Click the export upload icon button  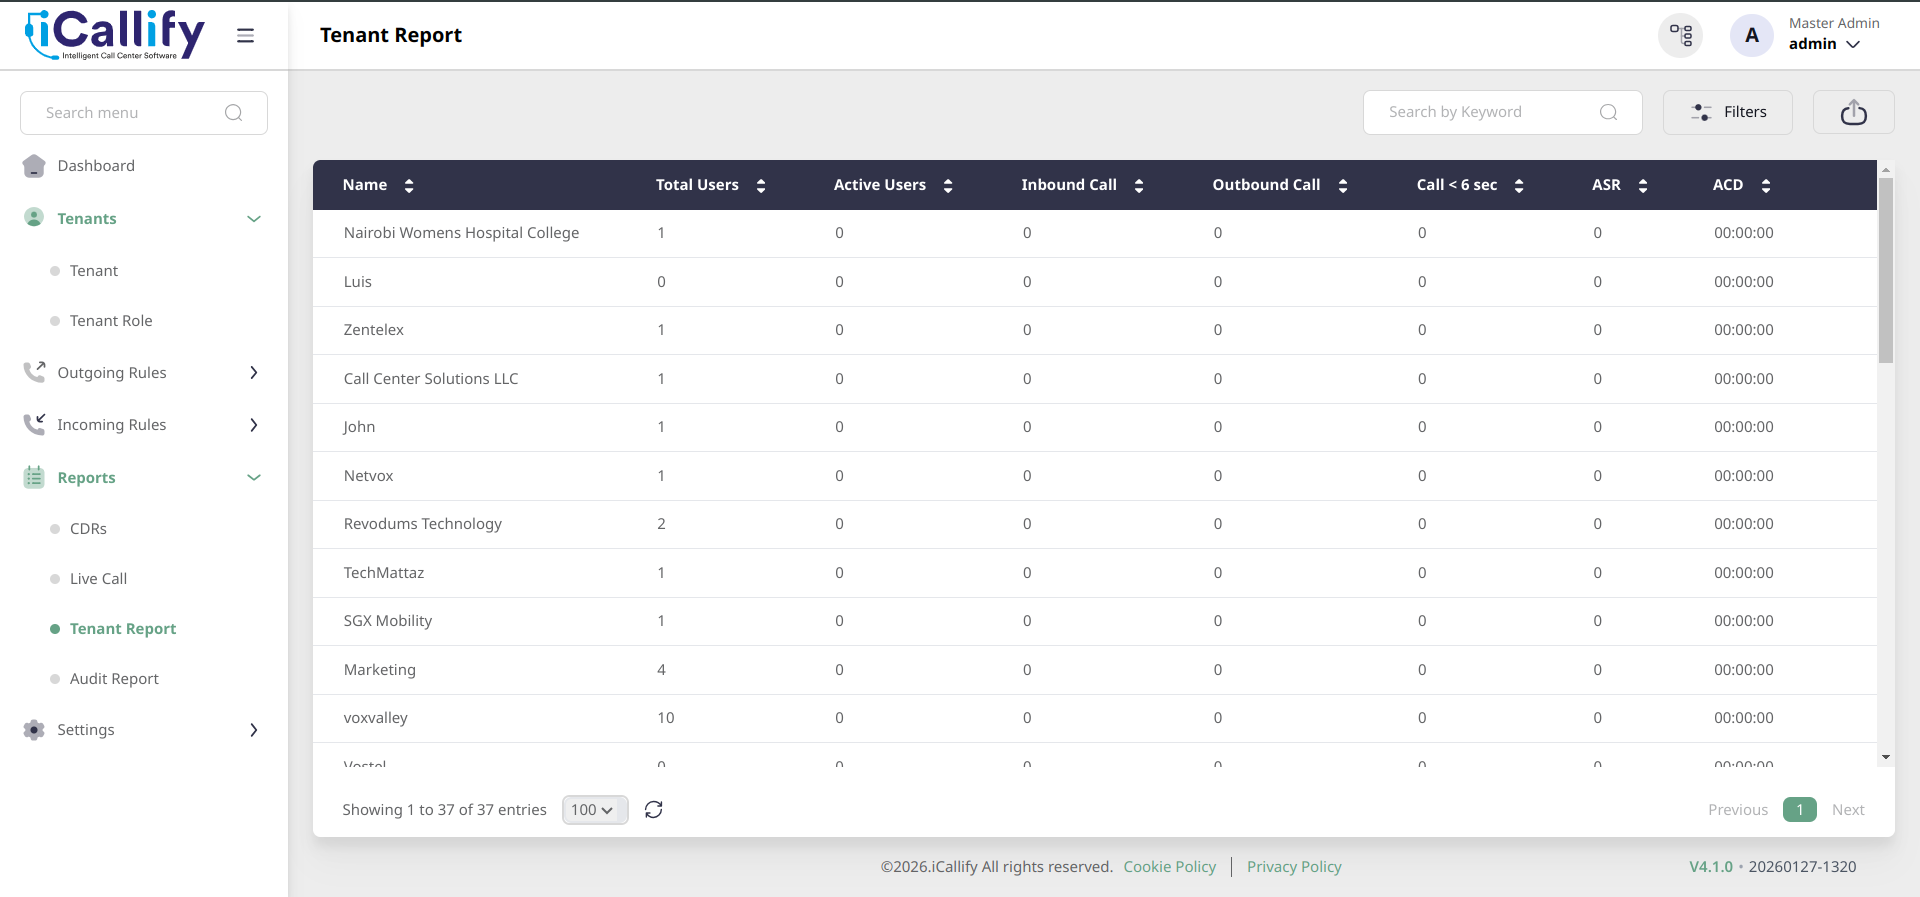(1853, 113)
